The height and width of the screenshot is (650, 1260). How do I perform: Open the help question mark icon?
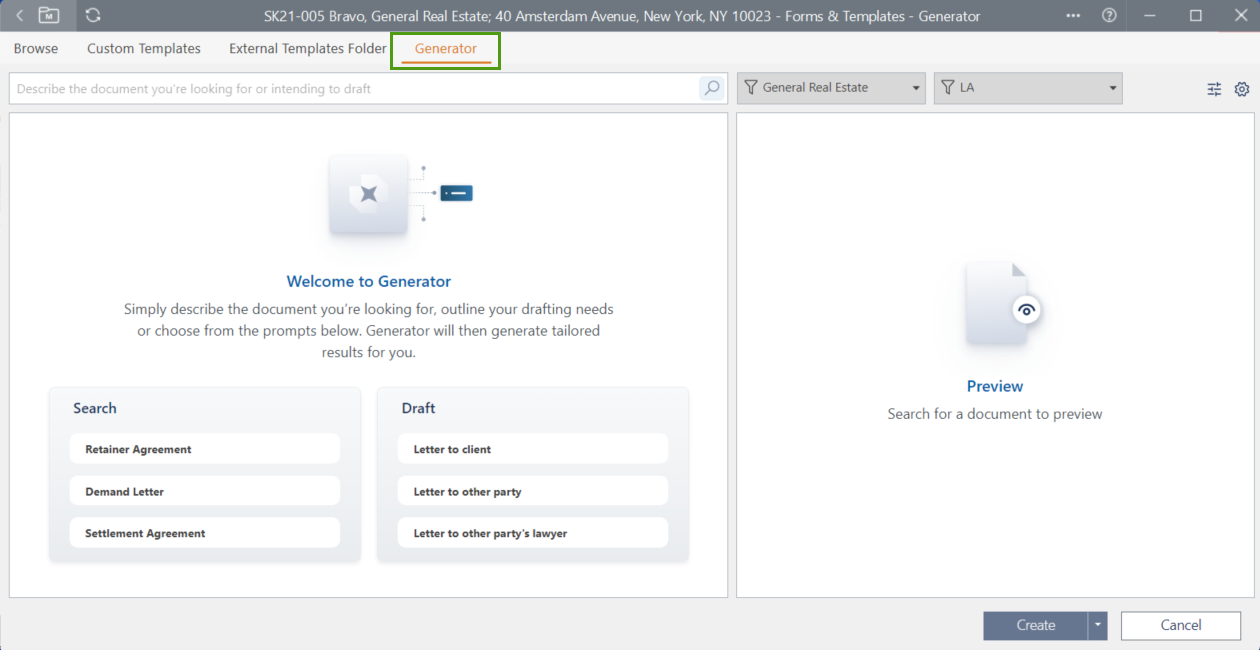(x=1109, y=16)
